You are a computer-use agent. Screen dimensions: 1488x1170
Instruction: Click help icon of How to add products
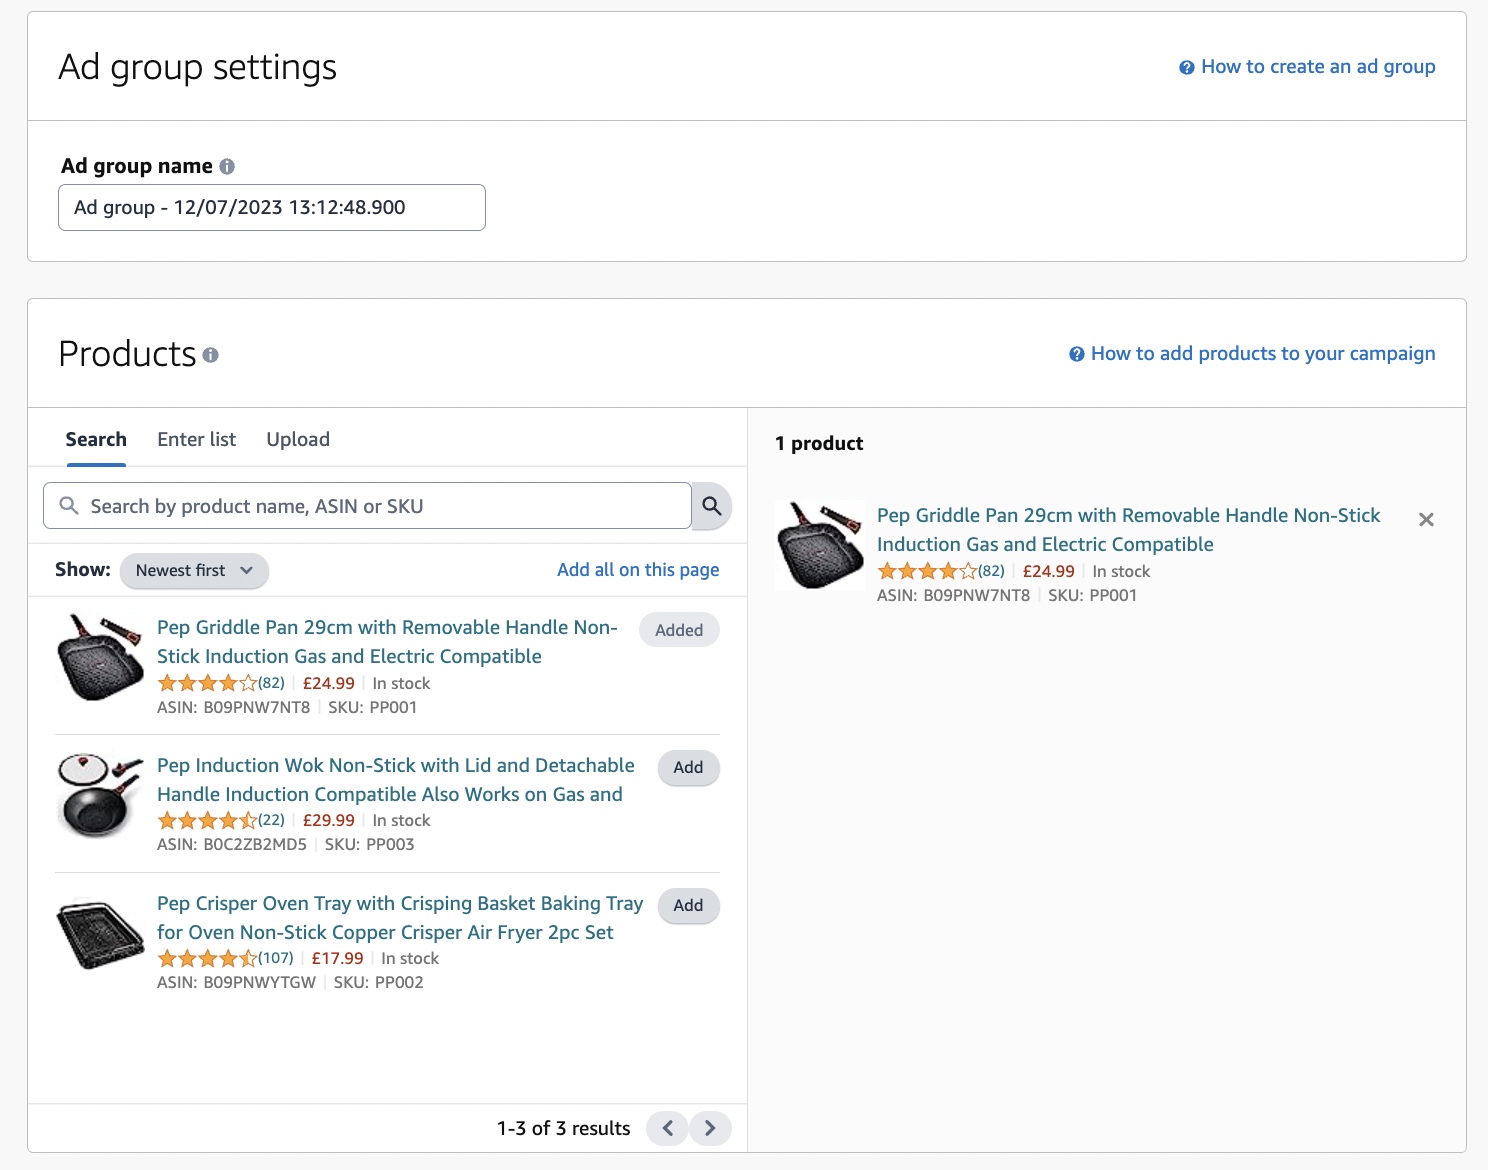point(1077,354)
